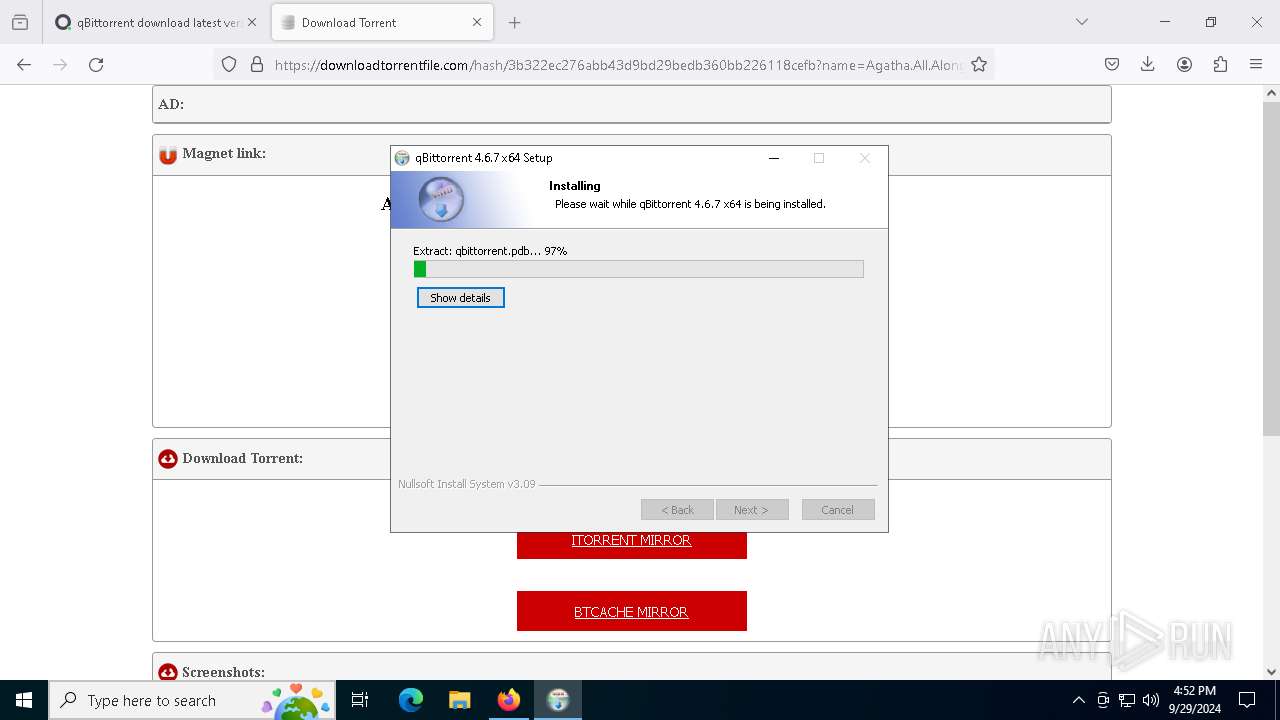Click the installer extraction progress bar

coord(638,269)
